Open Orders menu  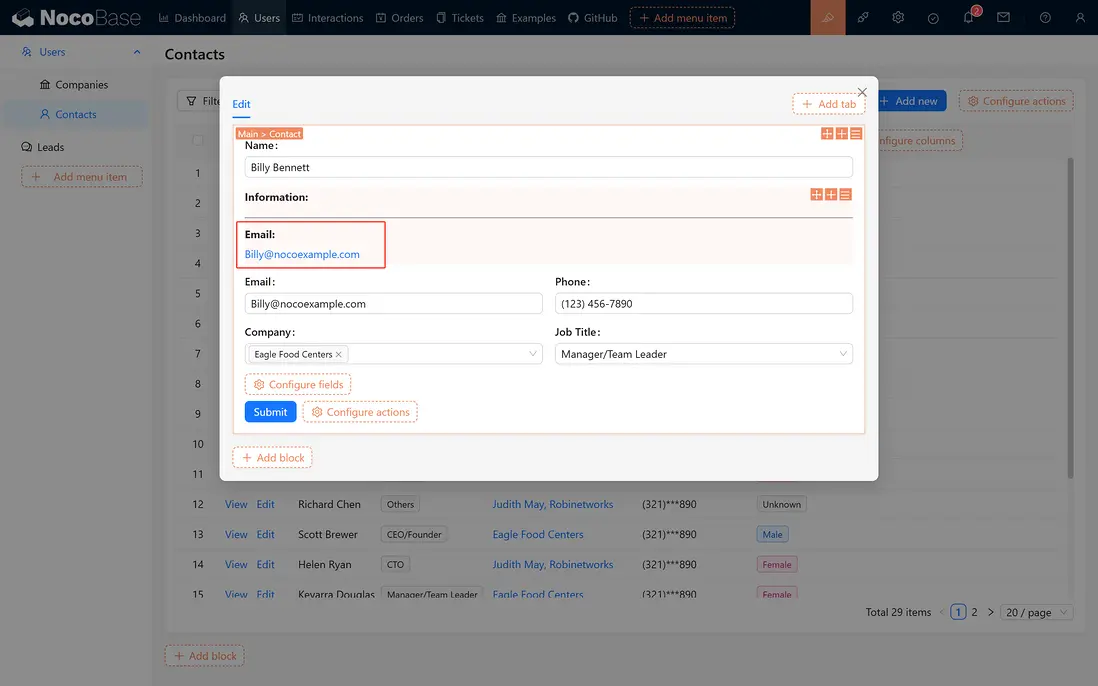pos(399,18)
